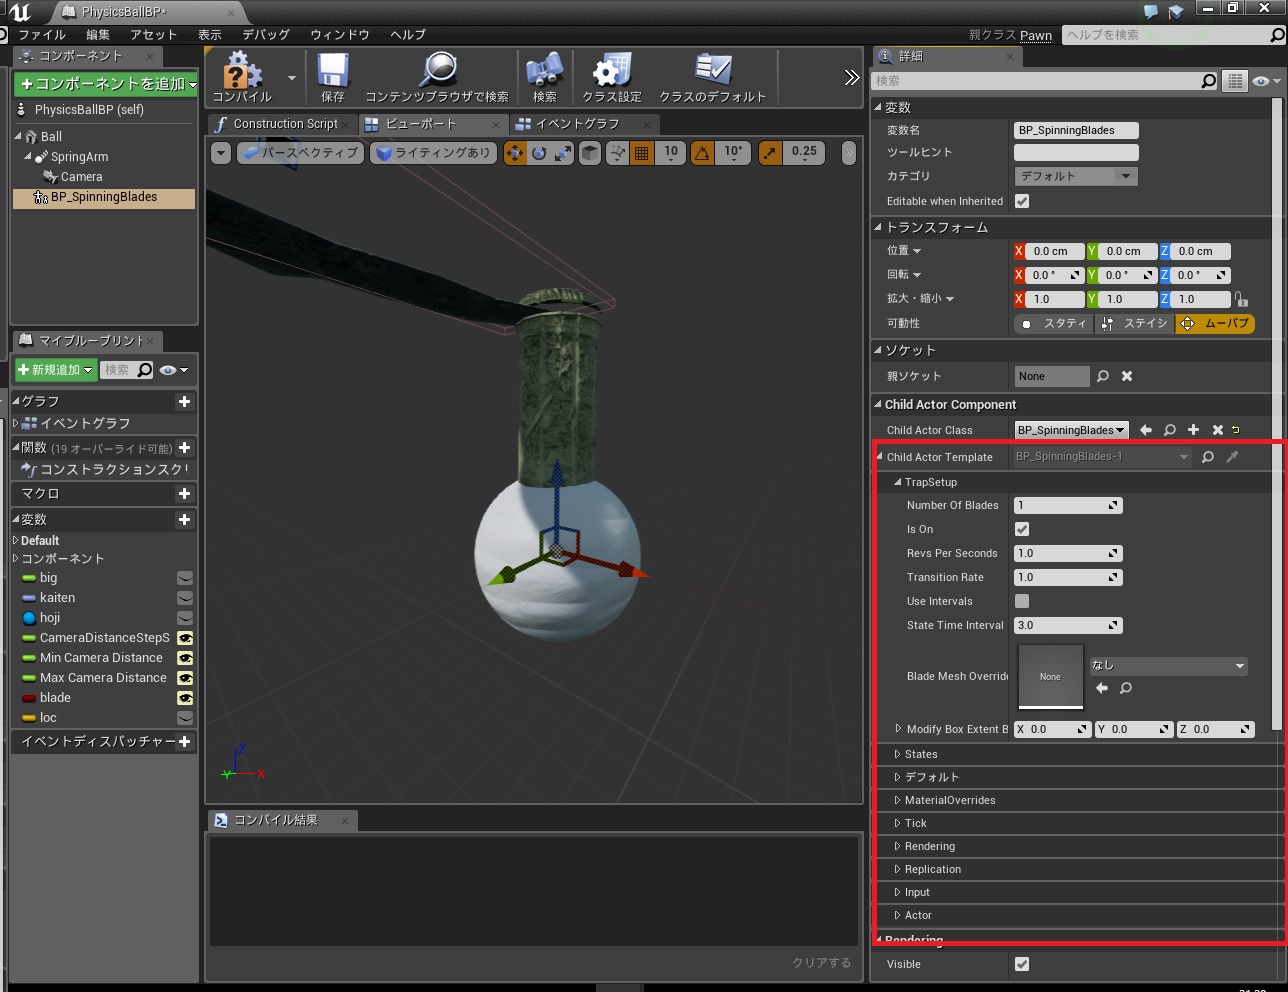Select BP_SpinningBlades in component tree

point(104,197)
